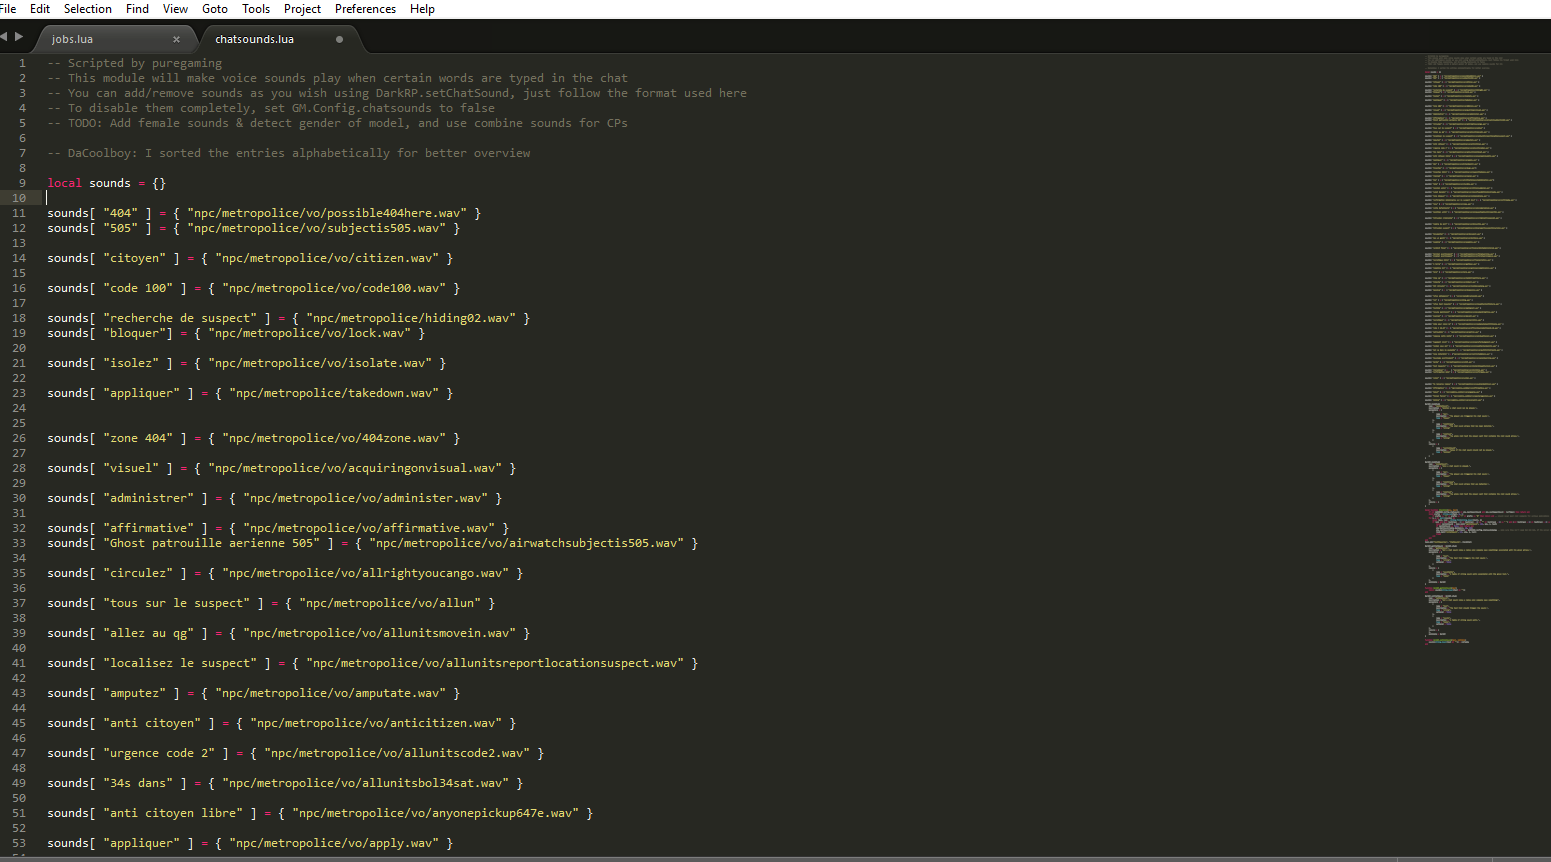
Task: Click the allrightyoucango.wav string
Action: coord(366,573)
